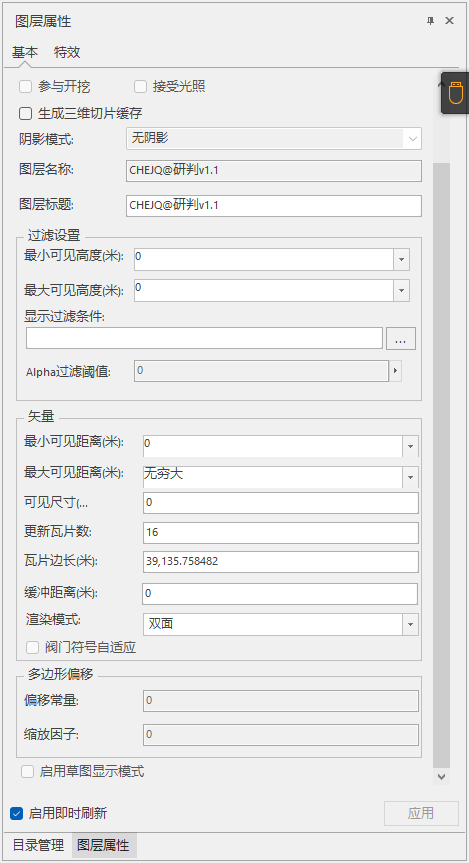Viewport: 469px width, 863px height.
Task: Expand 最小可见高度 dropdown arrow
Action: coord(401,259)
